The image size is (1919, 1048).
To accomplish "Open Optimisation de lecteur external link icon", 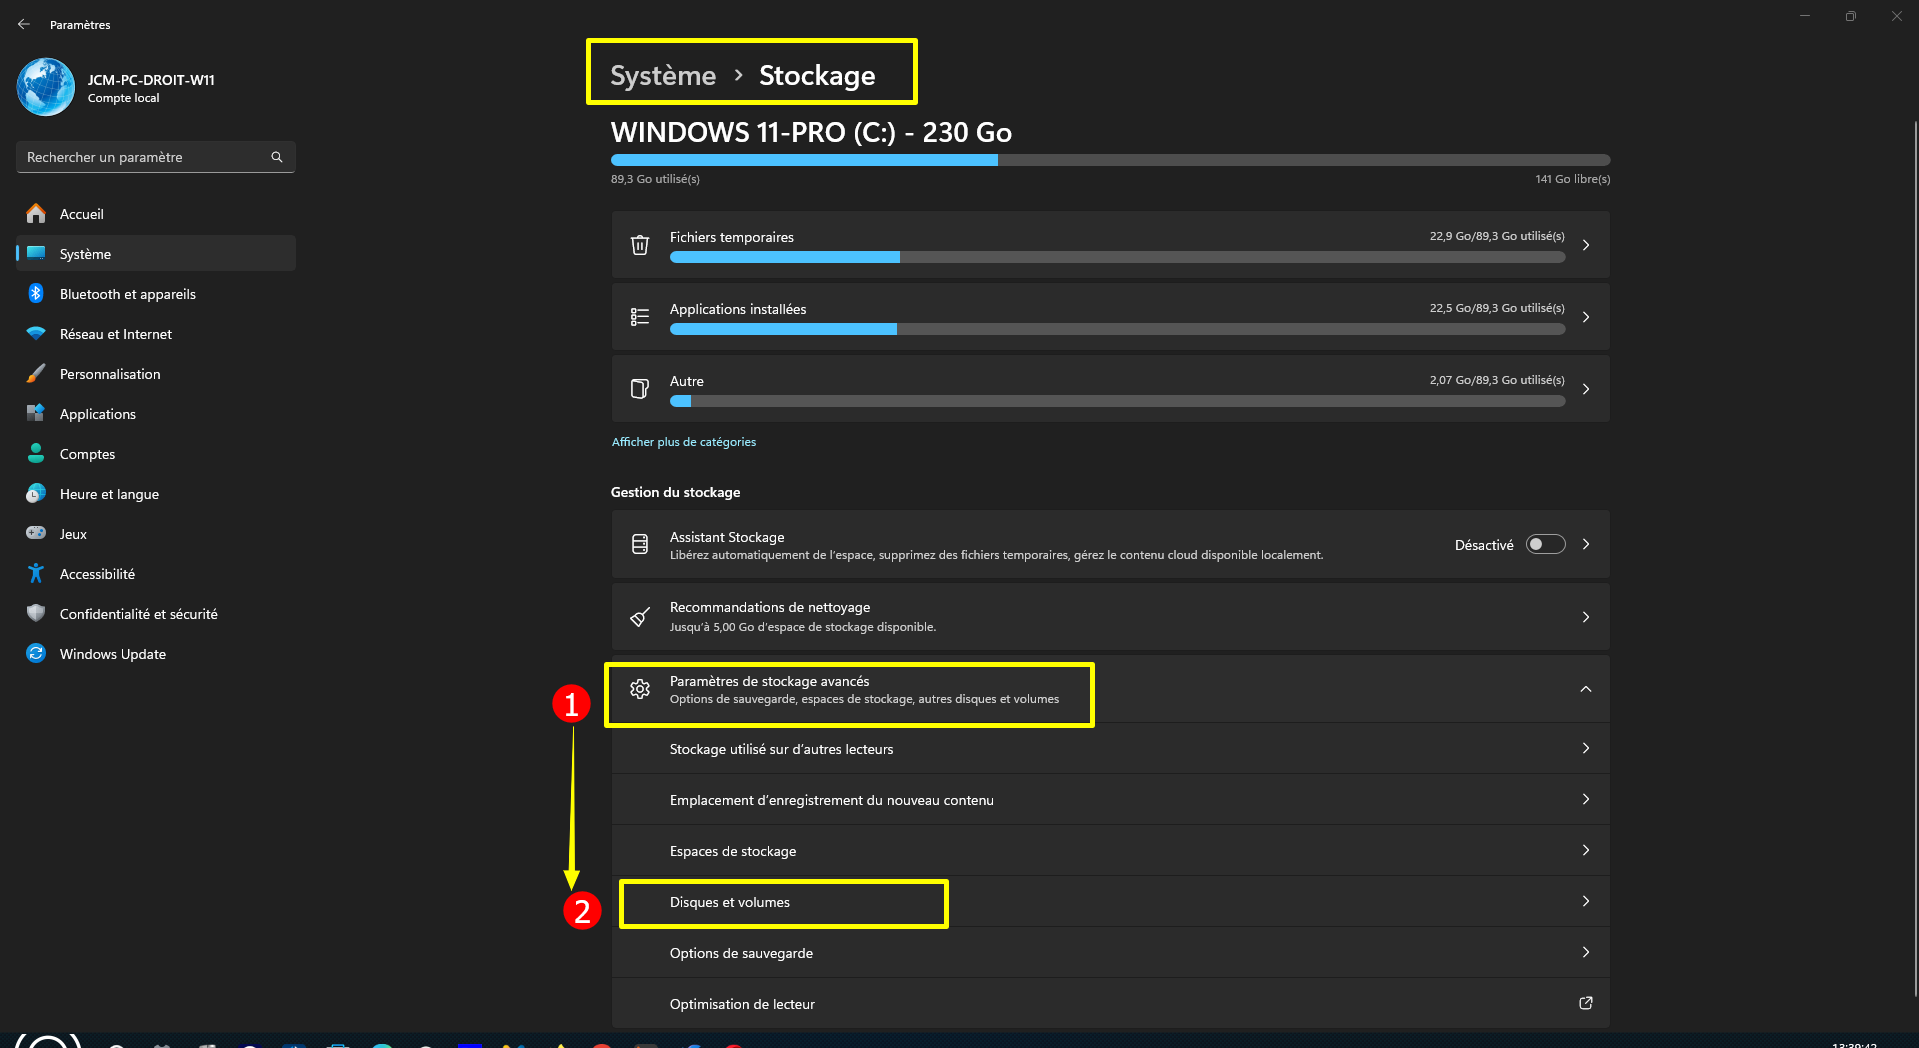I will 1585,1003.
